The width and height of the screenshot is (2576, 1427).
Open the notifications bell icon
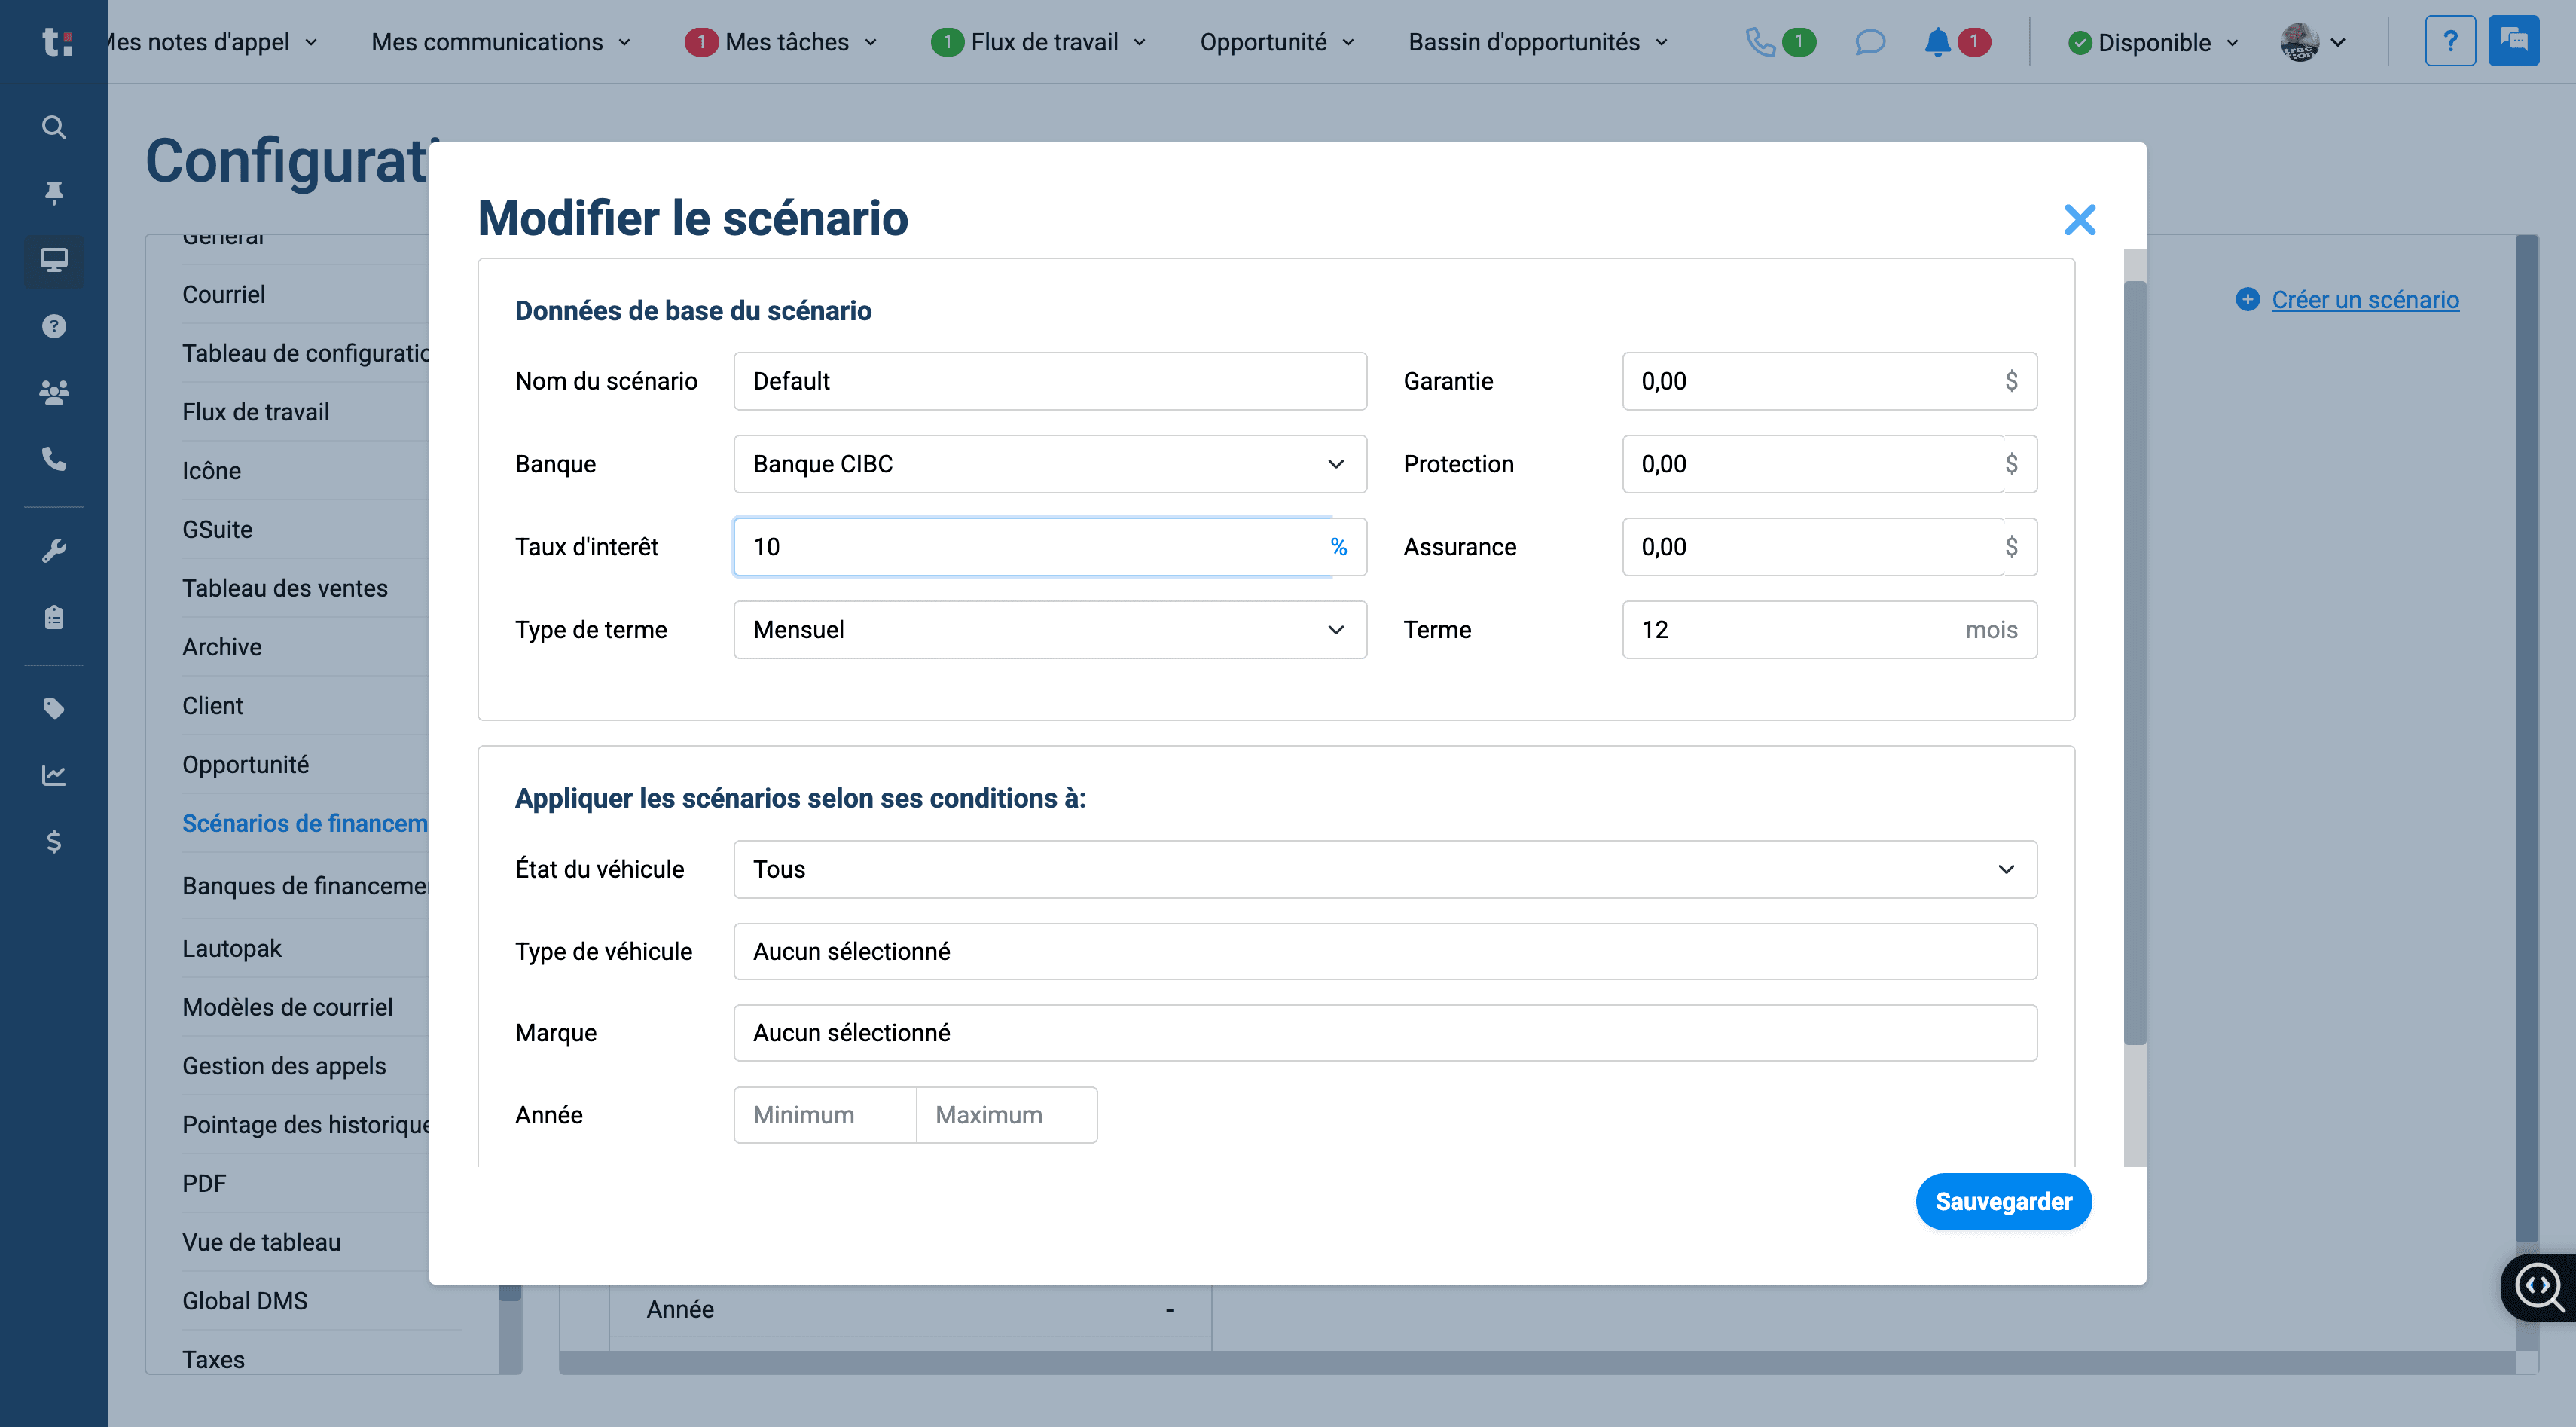(1937, 42)
